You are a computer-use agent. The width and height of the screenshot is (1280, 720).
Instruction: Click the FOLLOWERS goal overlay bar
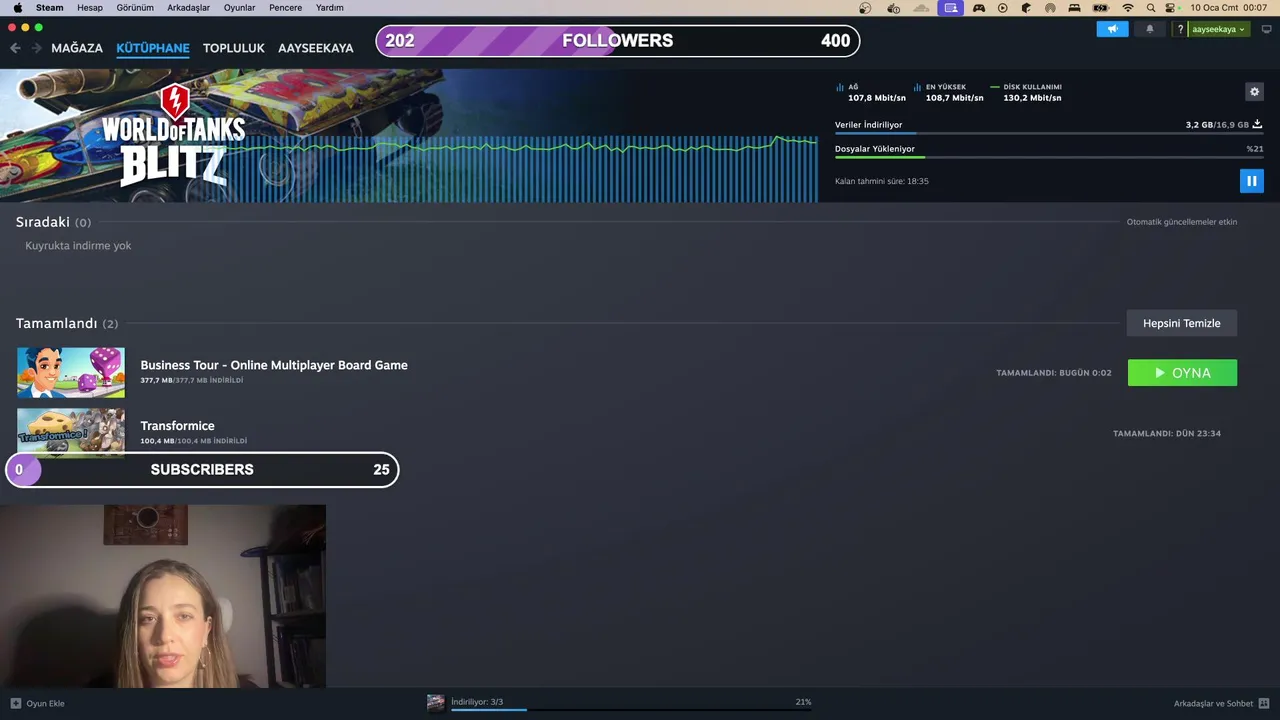[x=618, y=41]
